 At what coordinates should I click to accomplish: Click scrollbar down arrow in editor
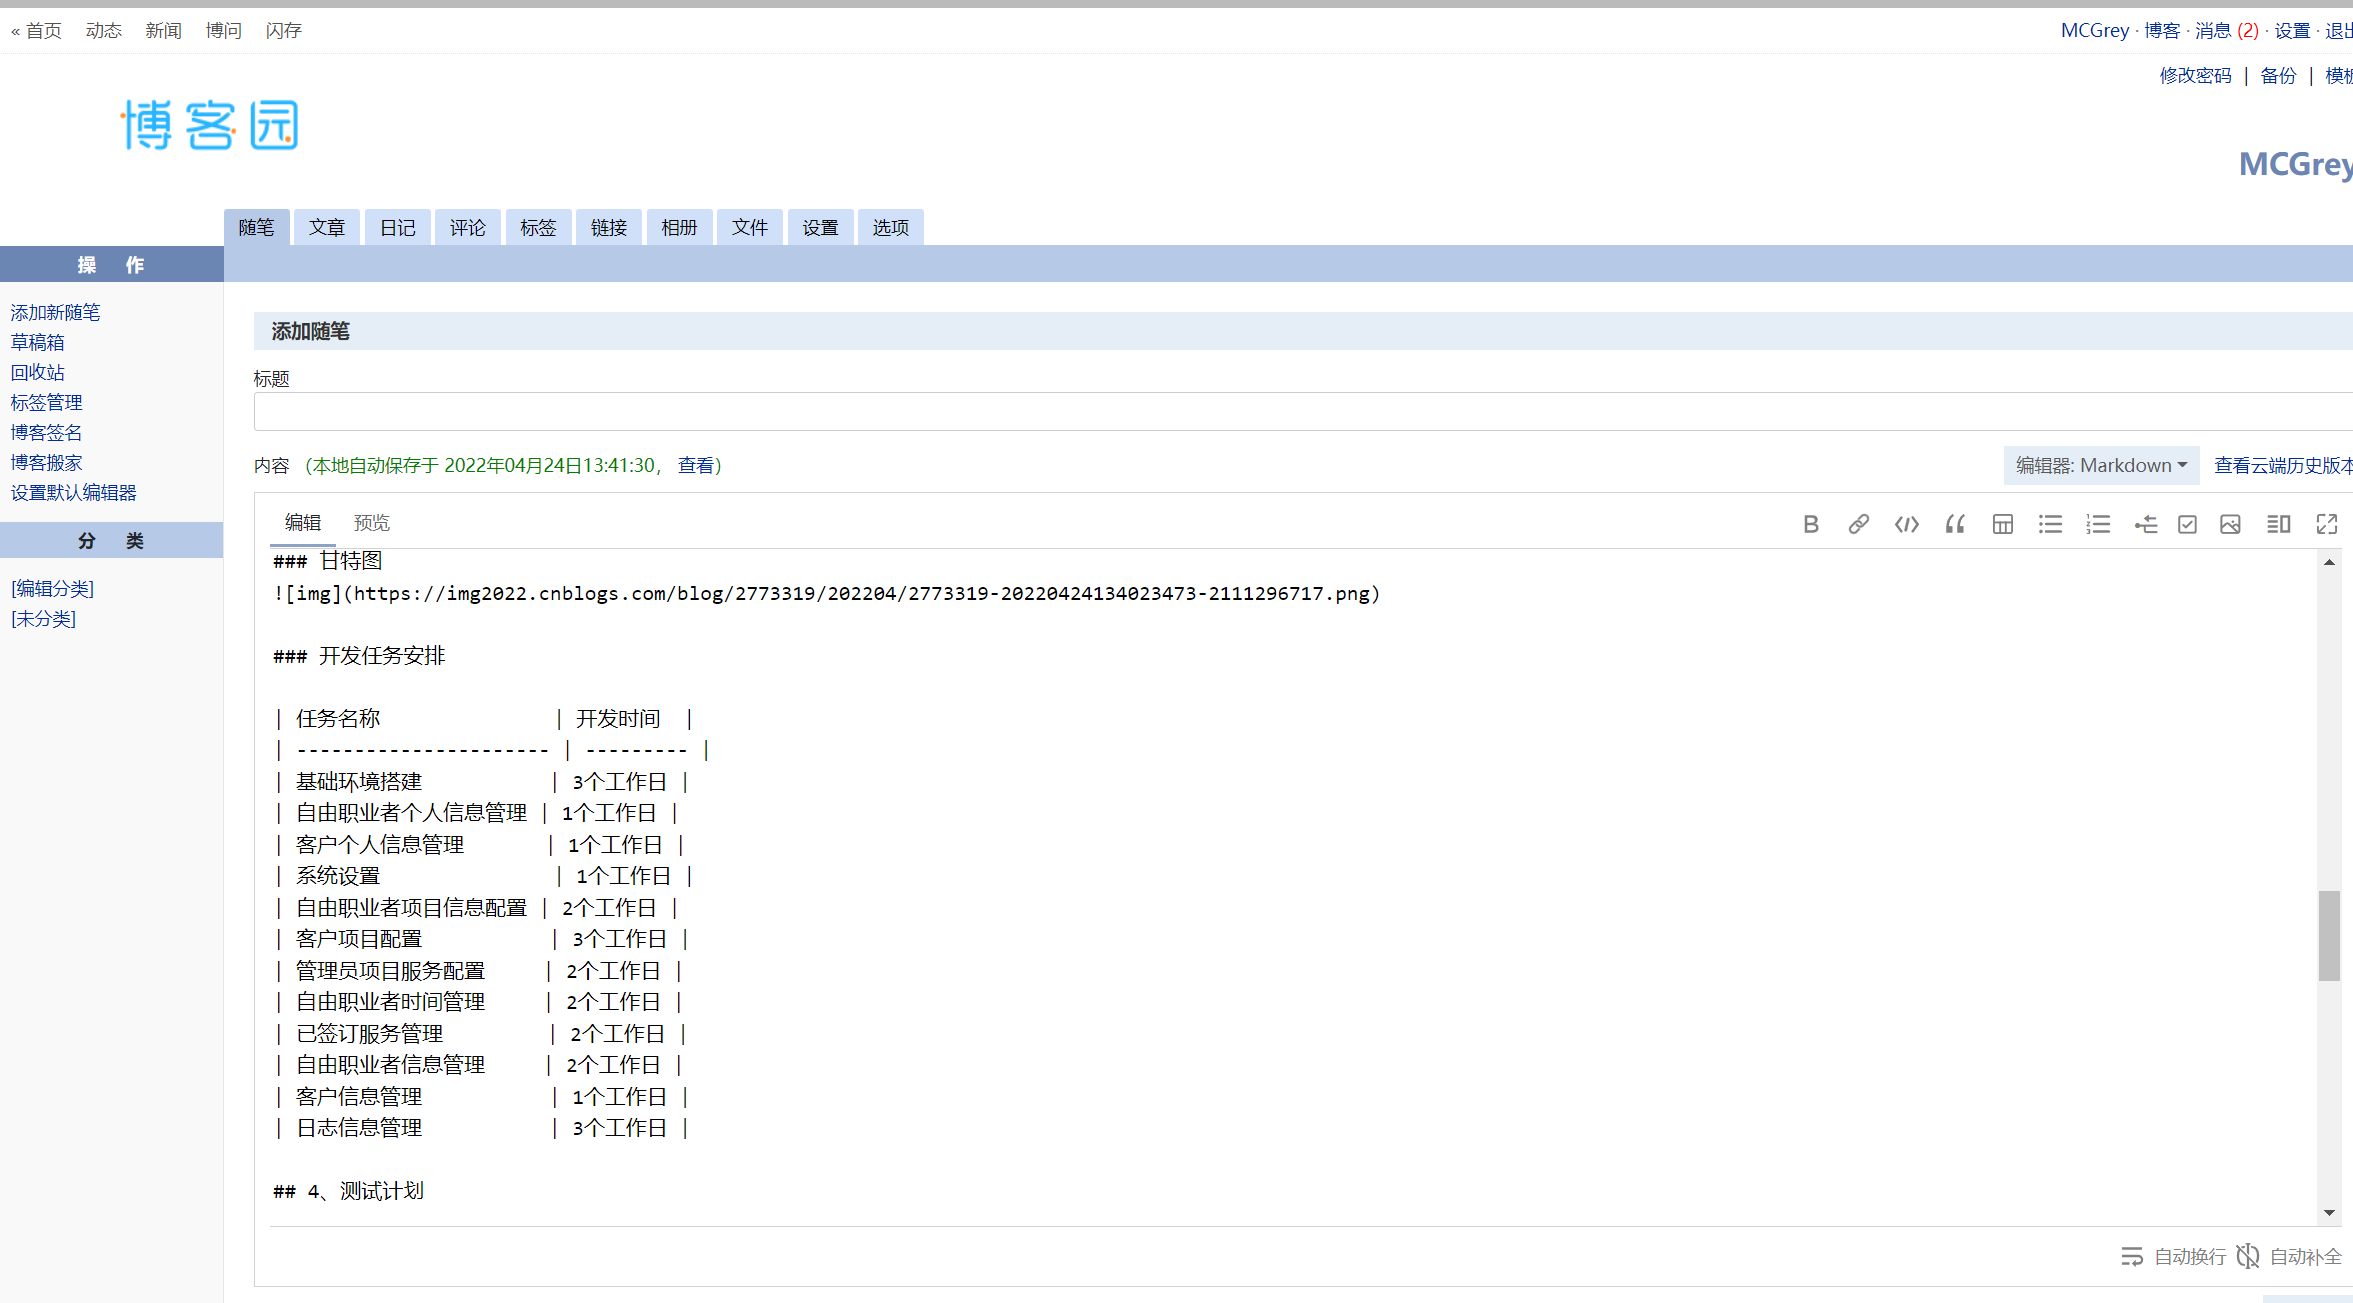[x=2329, y=1213]
